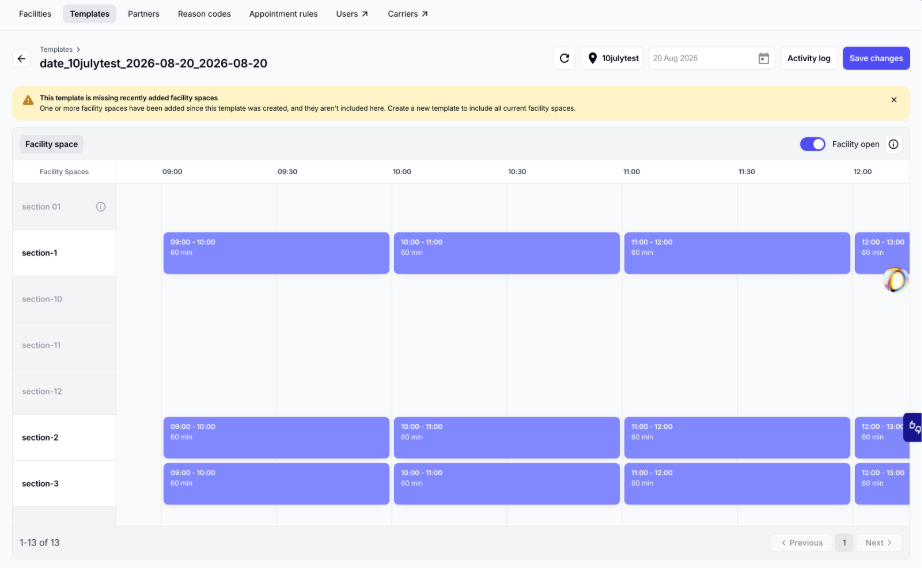Dismiss the yellow warning banner
922x568 pixels.
[x=894, y=100]
